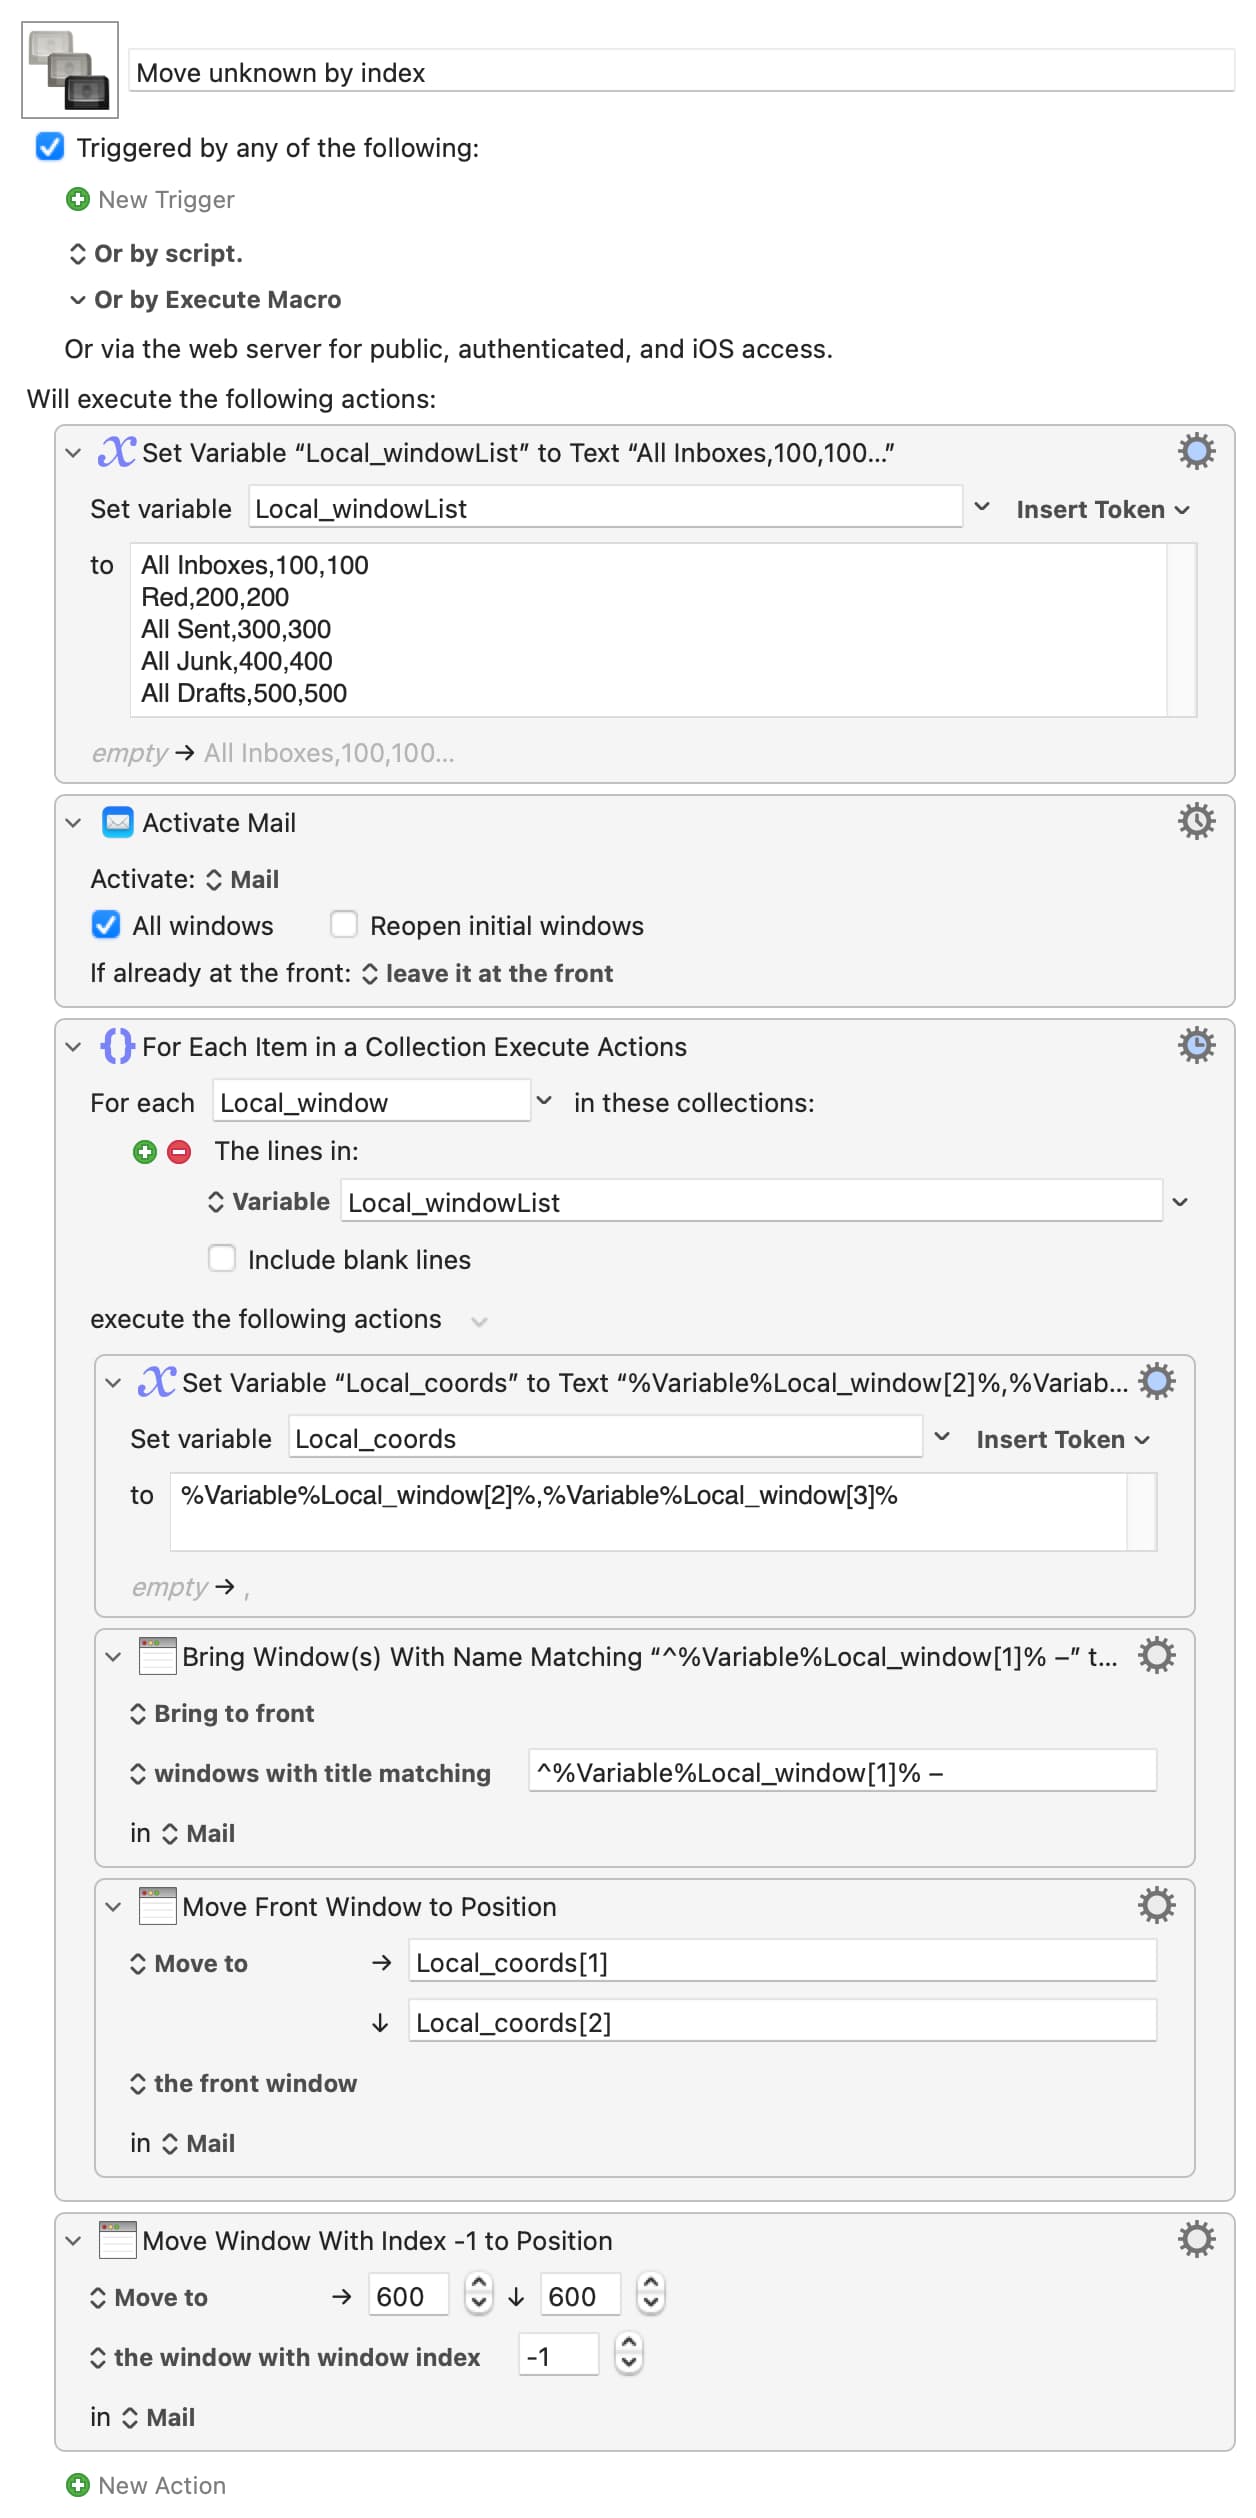Open Insert Token menu for Local_windowList
This screenshot has width=1256, height=2518.
[1102, 510]
